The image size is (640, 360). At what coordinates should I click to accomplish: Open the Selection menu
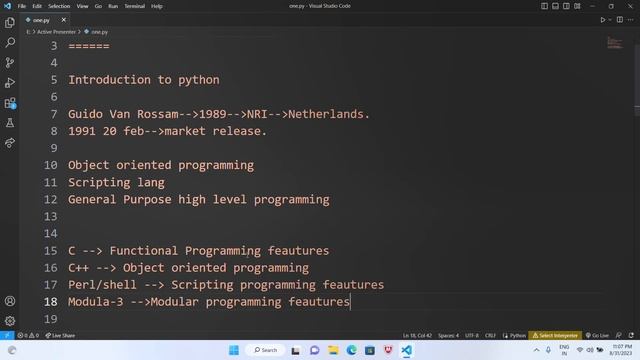[59, 6]
